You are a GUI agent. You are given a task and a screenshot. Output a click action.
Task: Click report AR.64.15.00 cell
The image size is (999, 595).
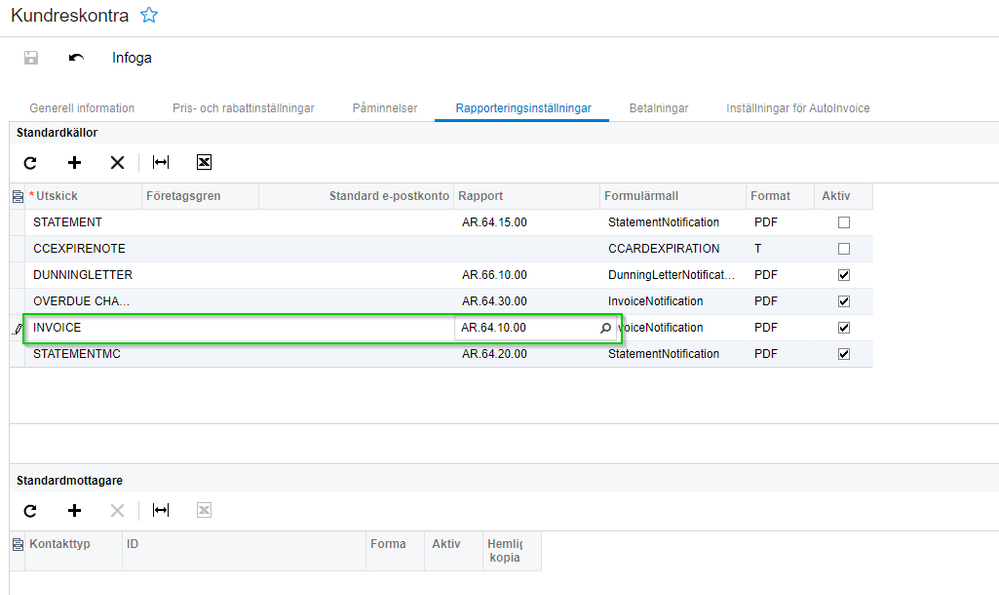point(526,222)
